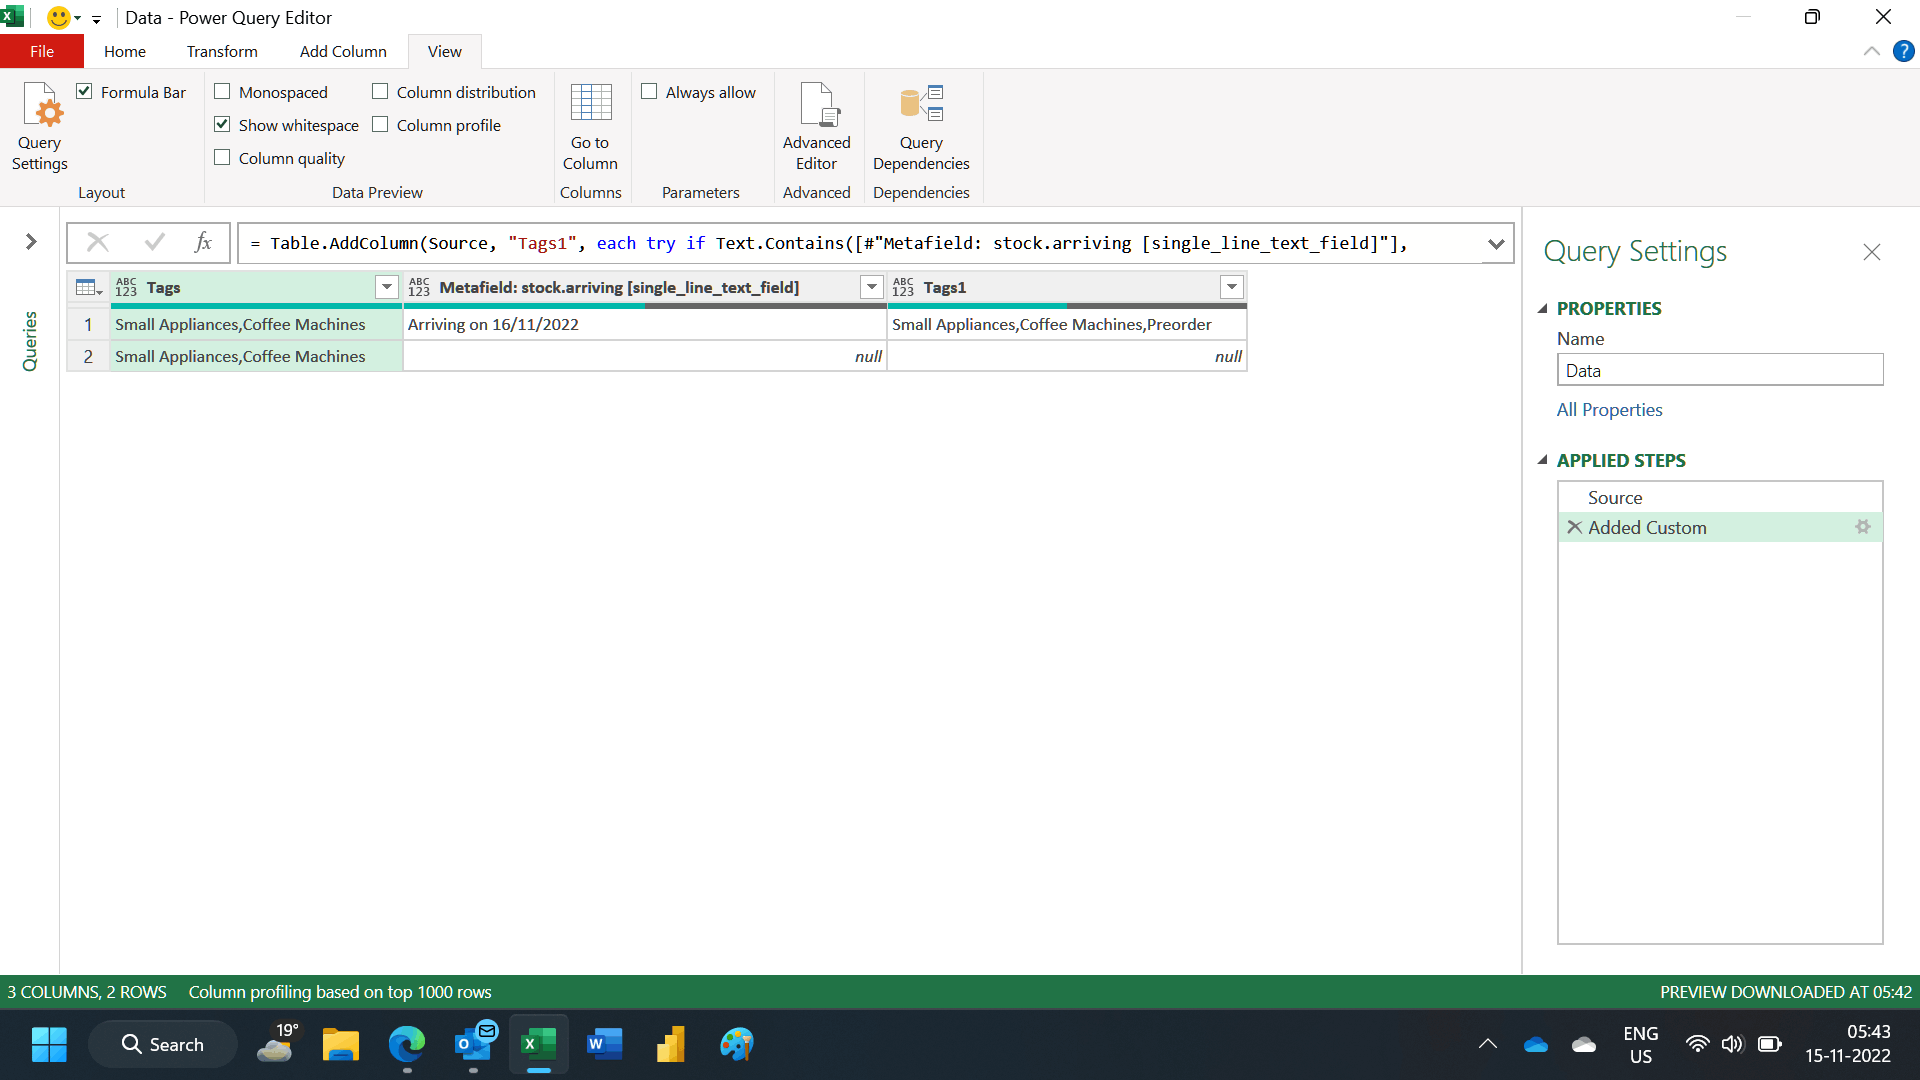
Task: Open the help question mark icon
Action: click(x=1904, y=51)
